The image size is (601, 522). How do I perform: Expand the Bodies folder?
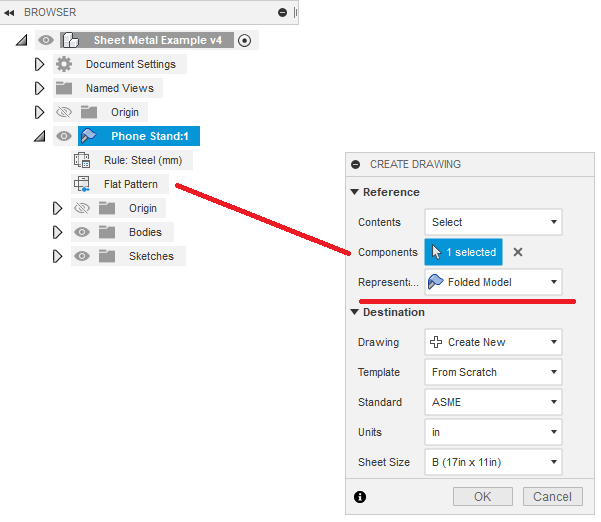(x=57, y=233)
